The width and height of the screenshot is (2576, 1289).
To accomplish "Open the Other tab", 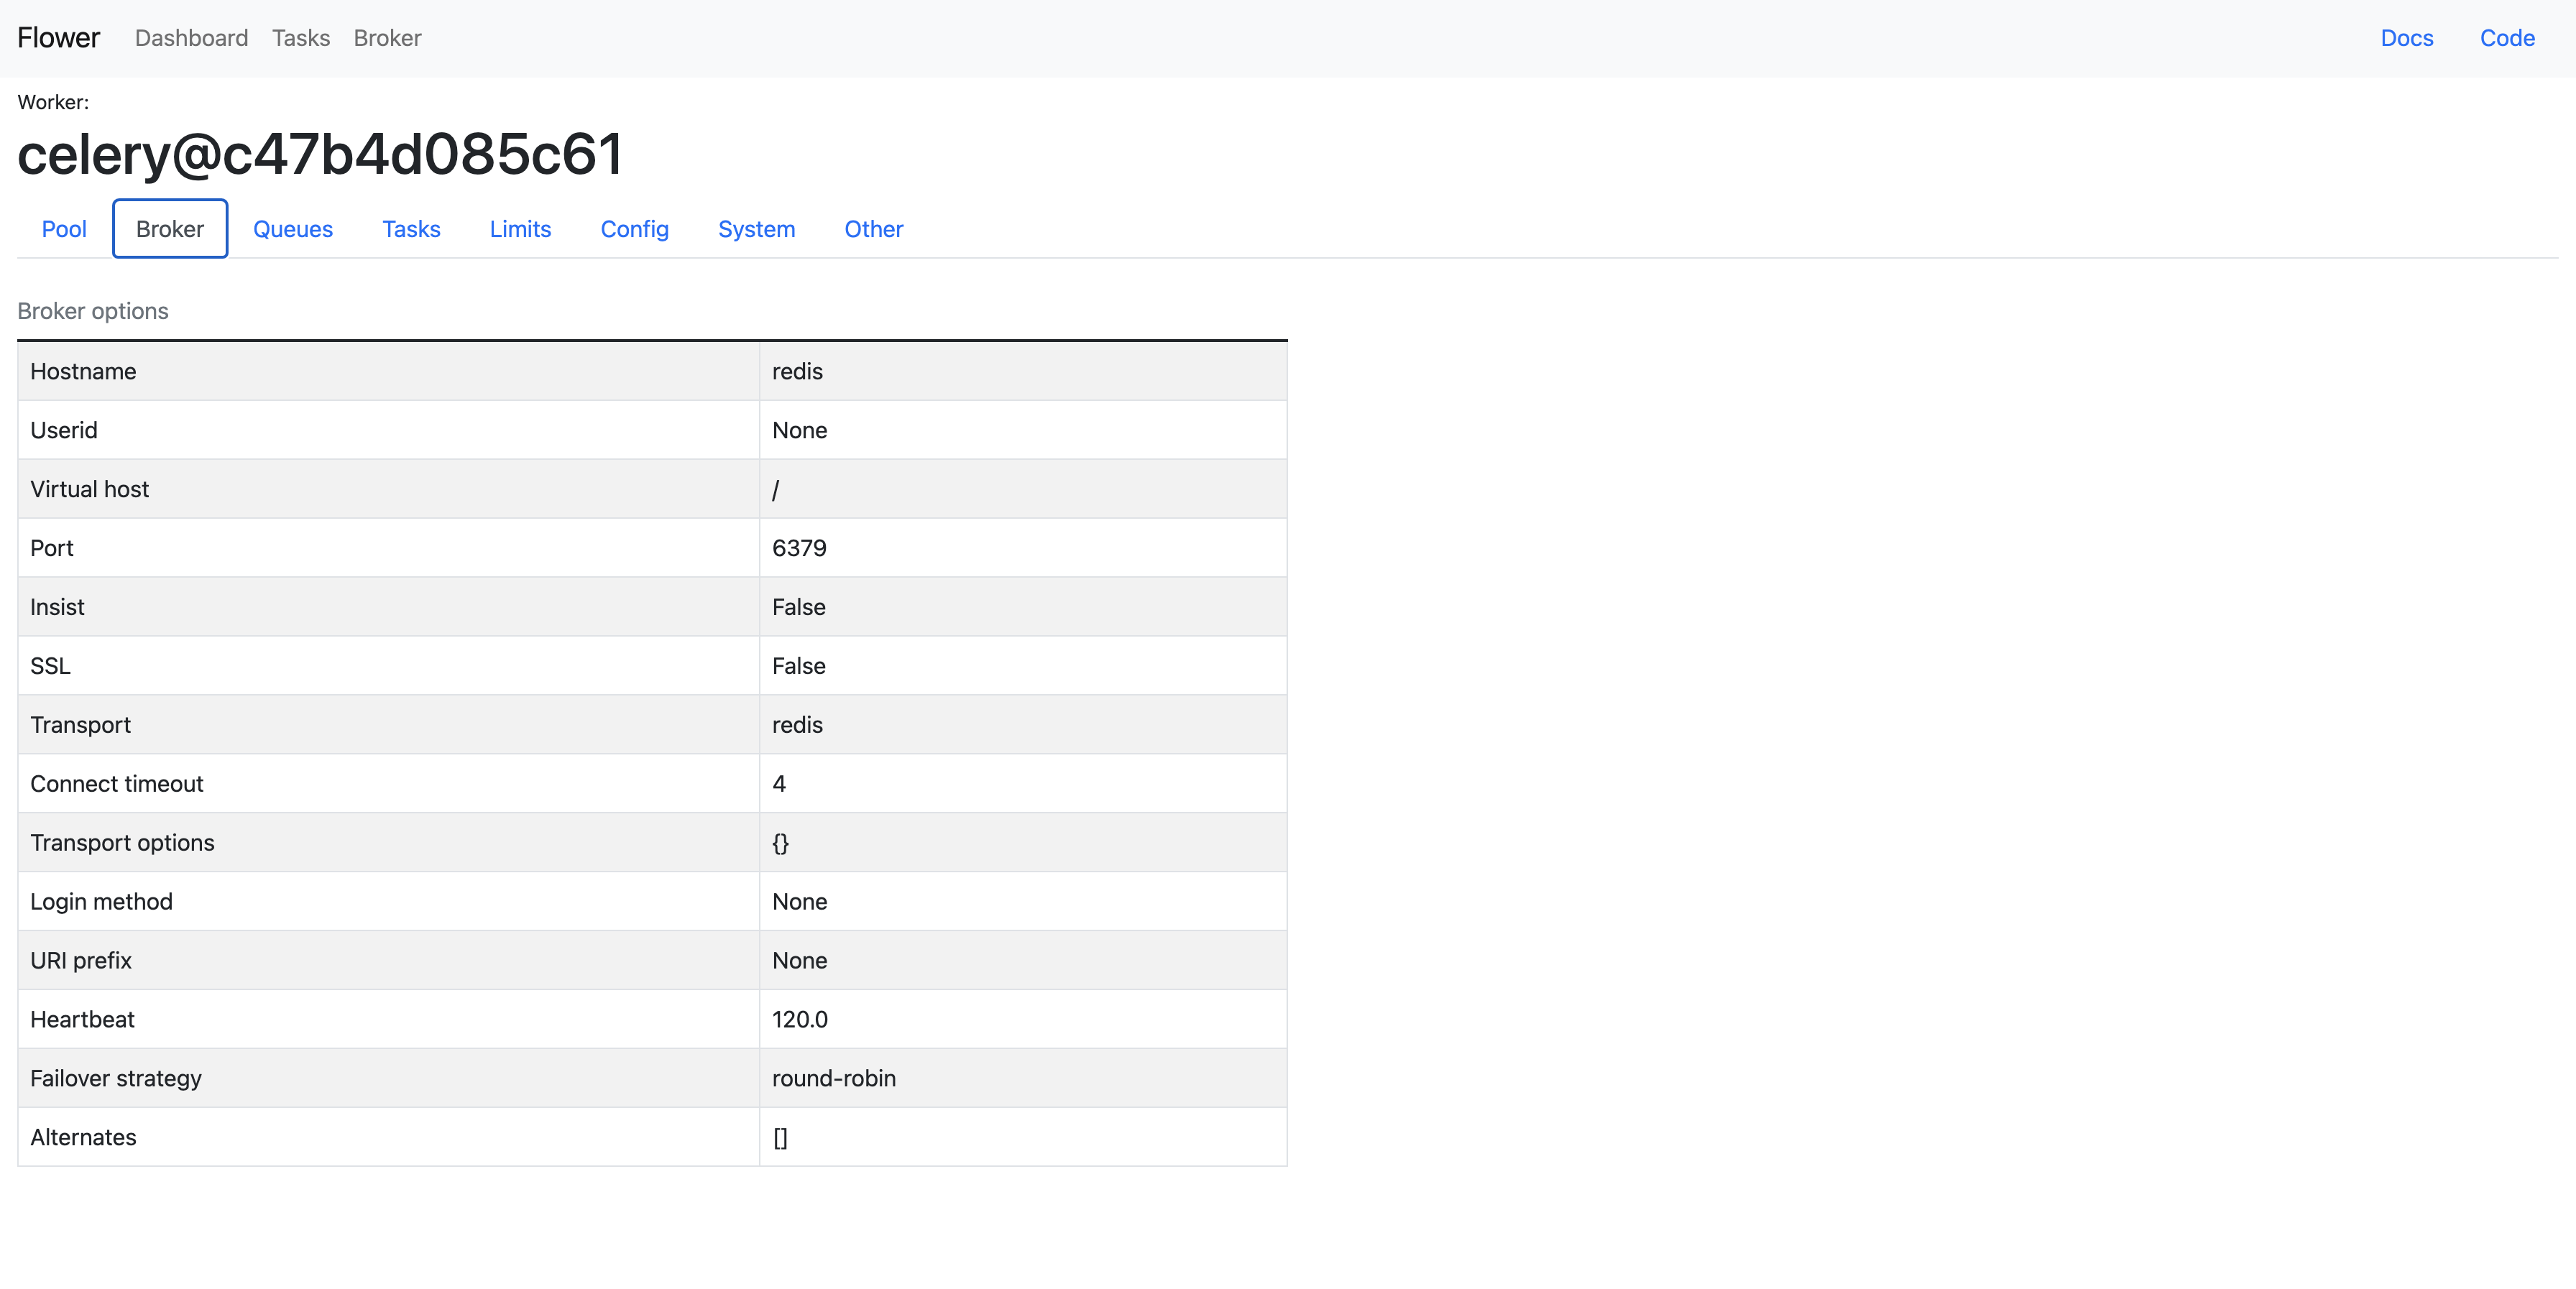I will pos(873,229).
